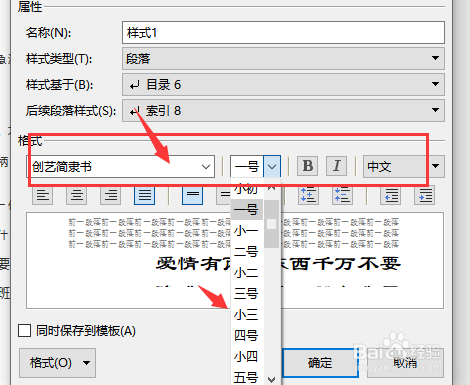Screen dimensions: 470x385
Task: Decrease paragraph spacing with the icon
Action: coord(342,195)
